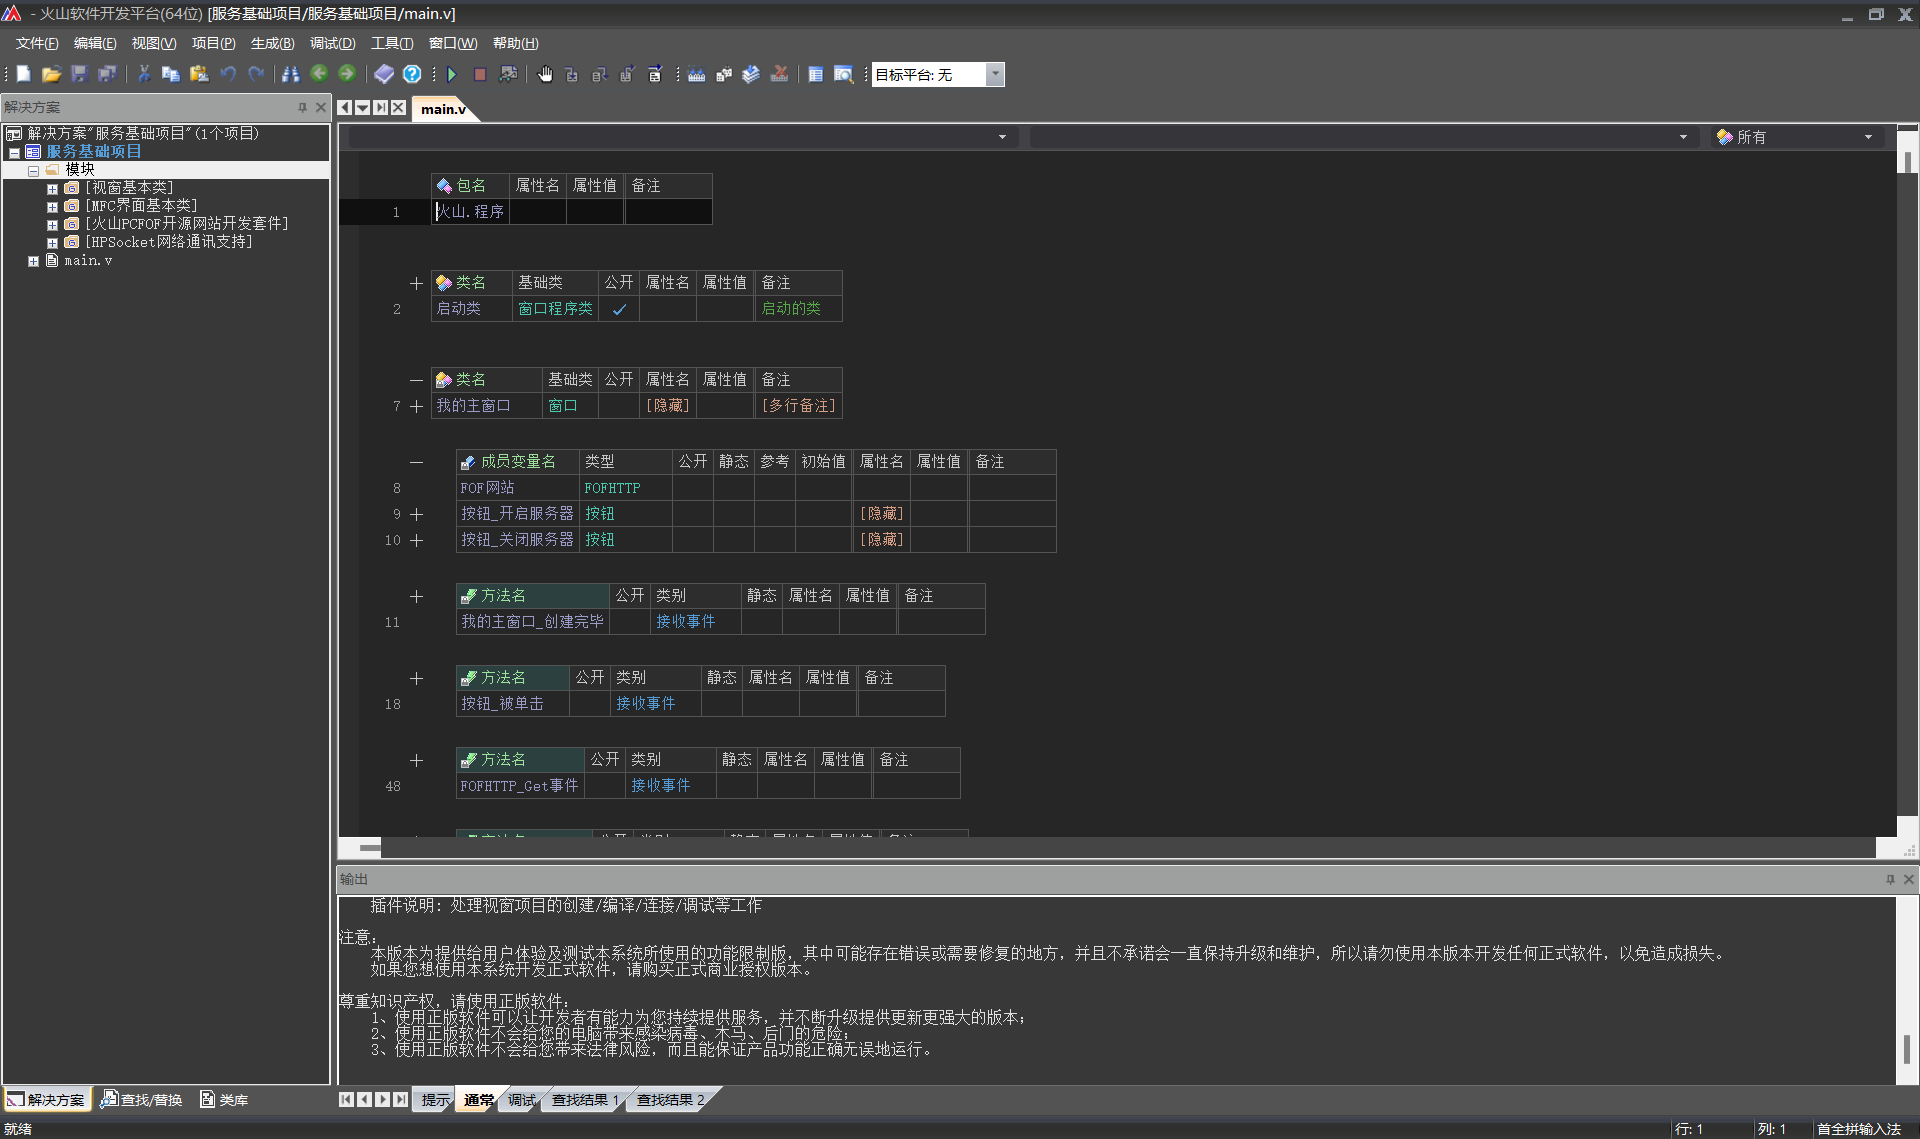Click the Undo arrow icon
Image resolution: width=1920 pixels, height=1139 pixels.
point(228,74)
